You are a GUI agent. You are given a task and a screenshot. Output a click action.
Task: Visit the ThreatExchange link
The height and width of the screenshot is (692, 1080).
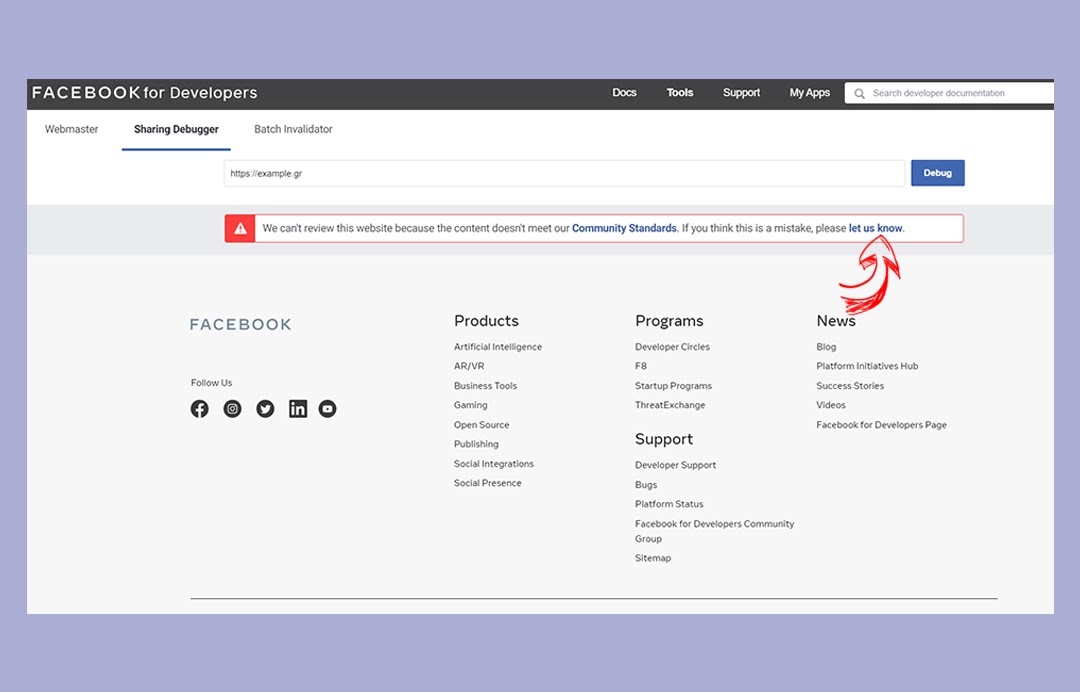(669, 406)
